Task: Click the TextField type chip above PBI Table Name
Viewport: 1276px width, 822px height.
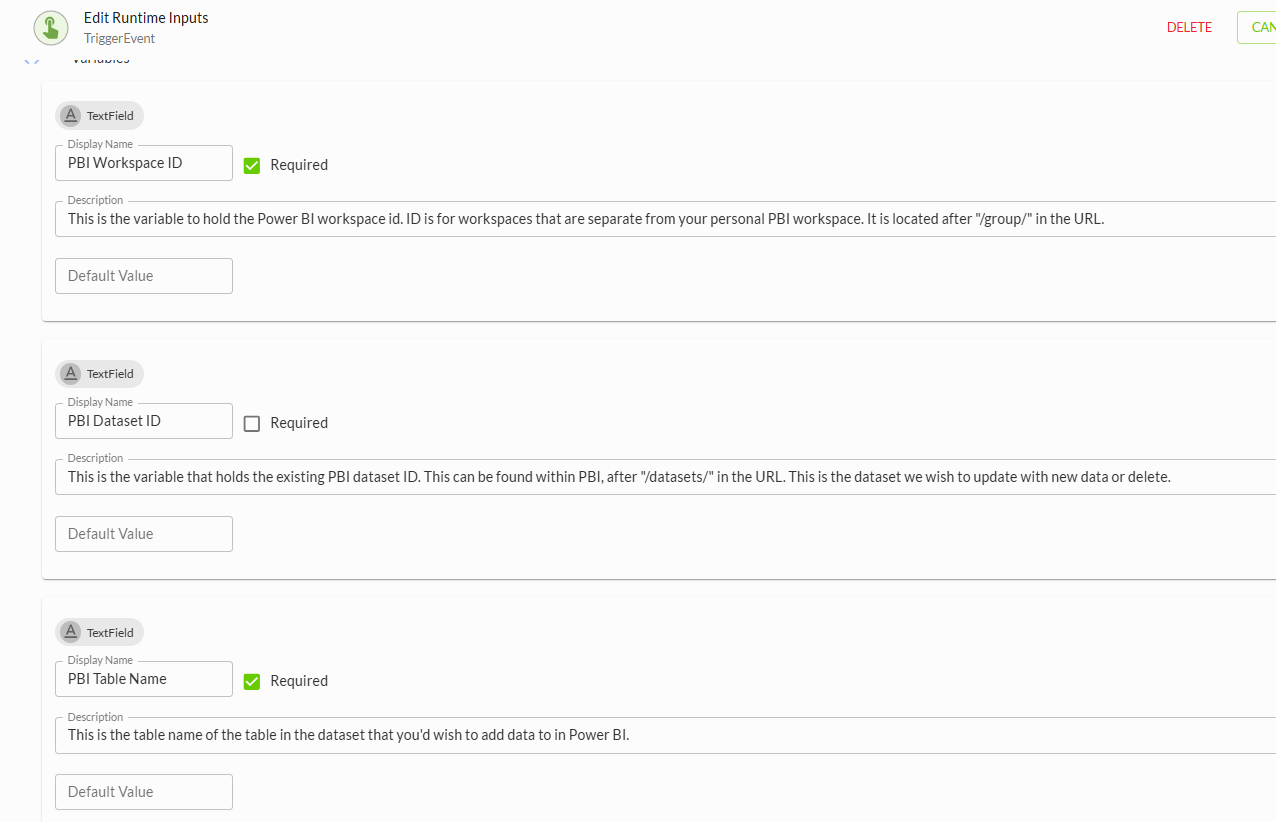Action: [99, 632]
